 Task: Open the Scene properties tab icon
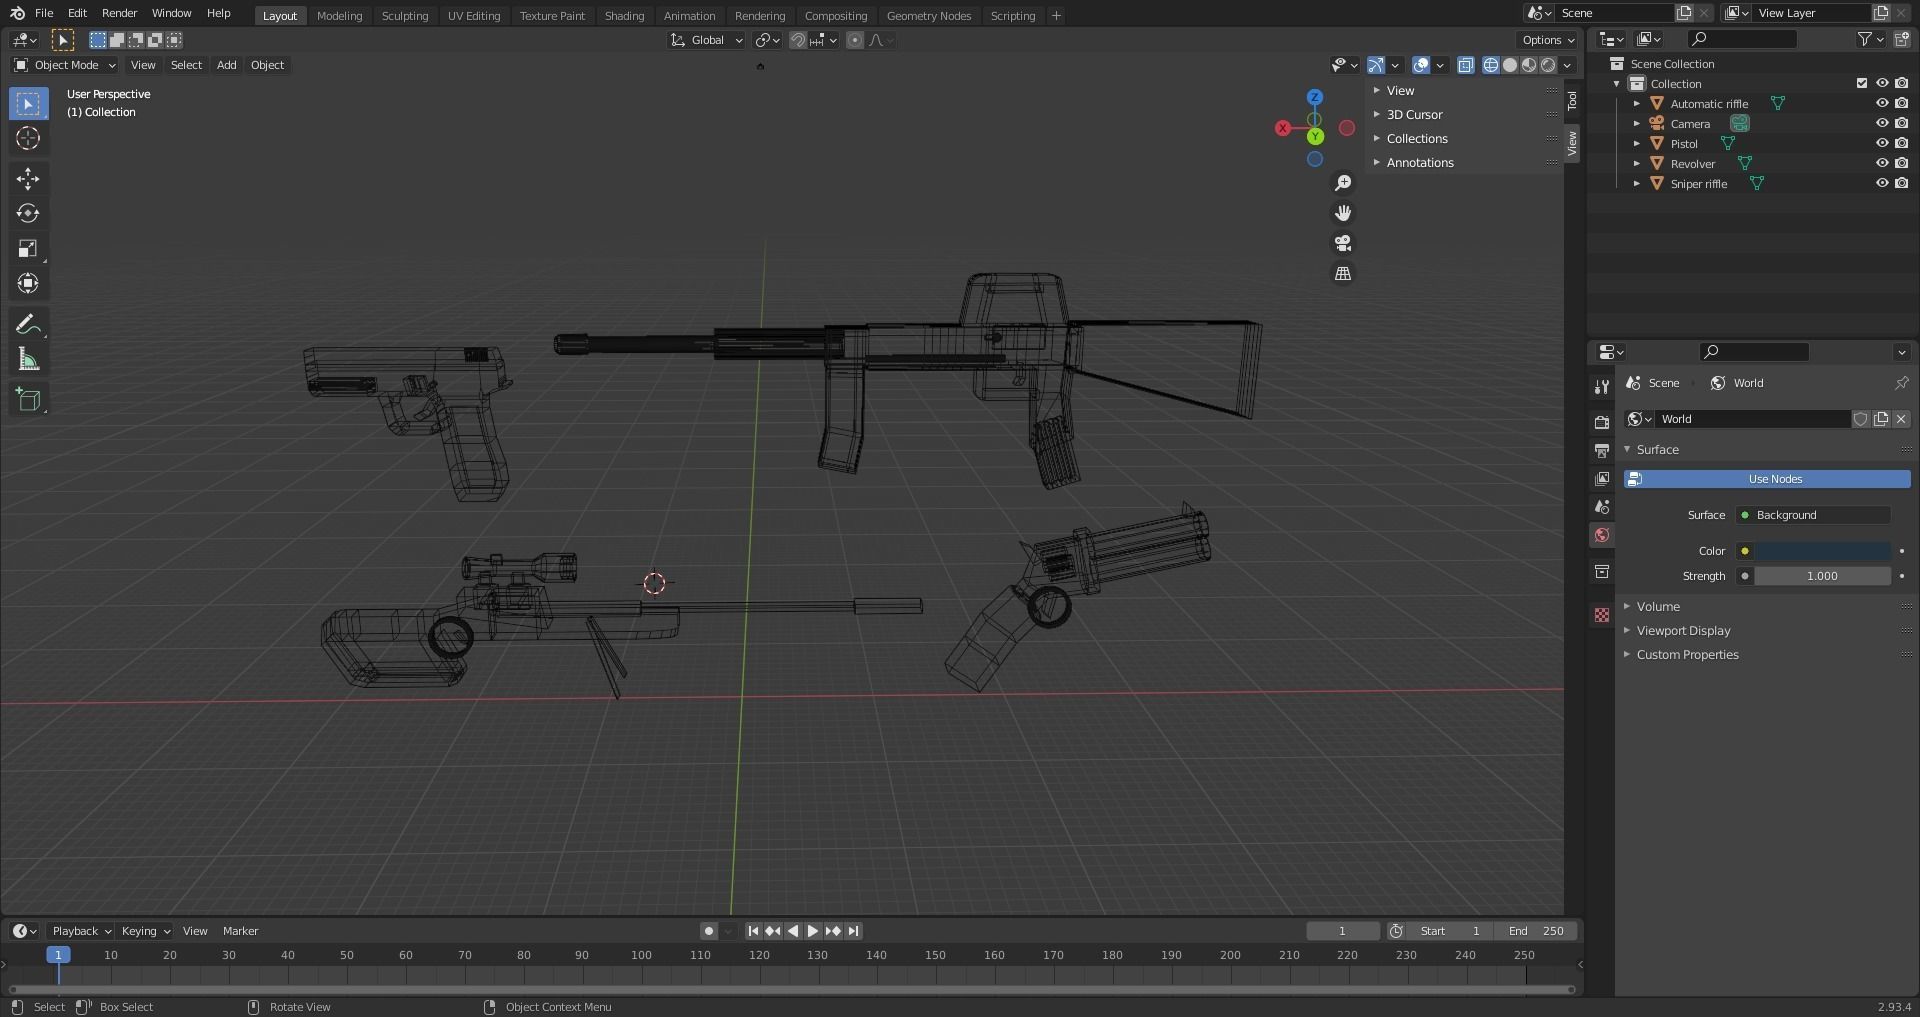[x=1602, y=507]
